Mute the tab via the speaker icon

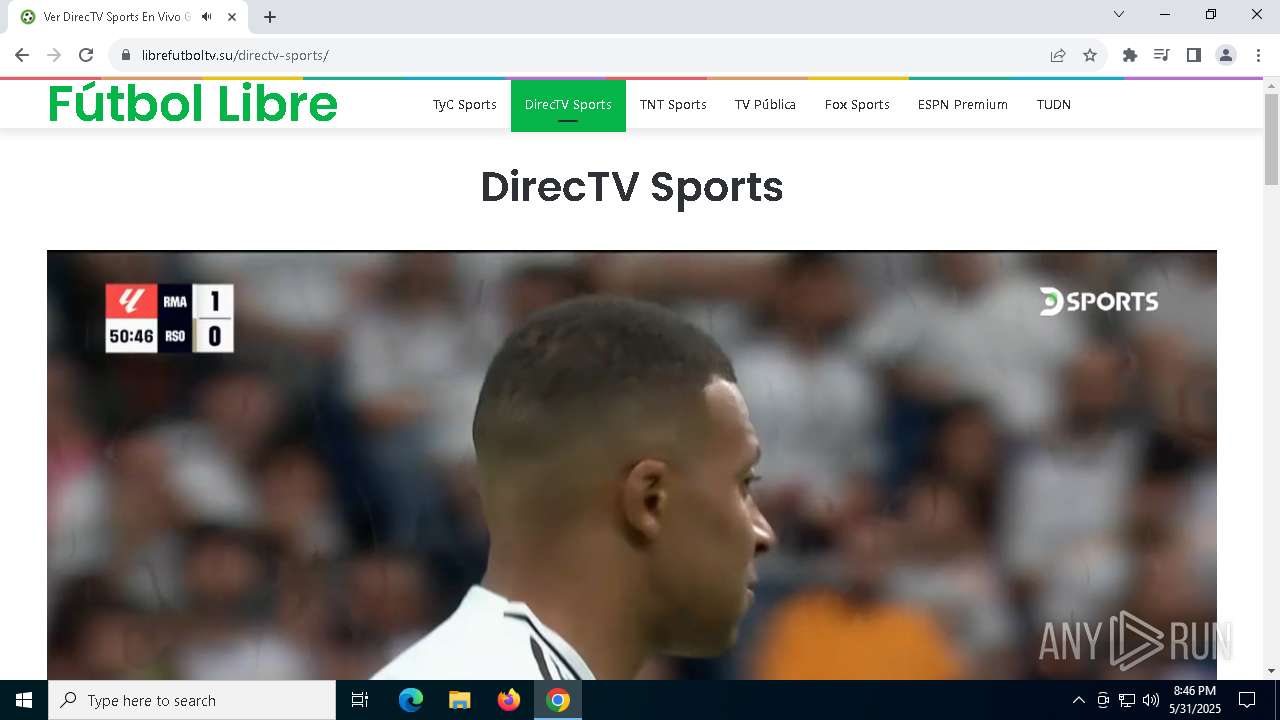[206, 17]
